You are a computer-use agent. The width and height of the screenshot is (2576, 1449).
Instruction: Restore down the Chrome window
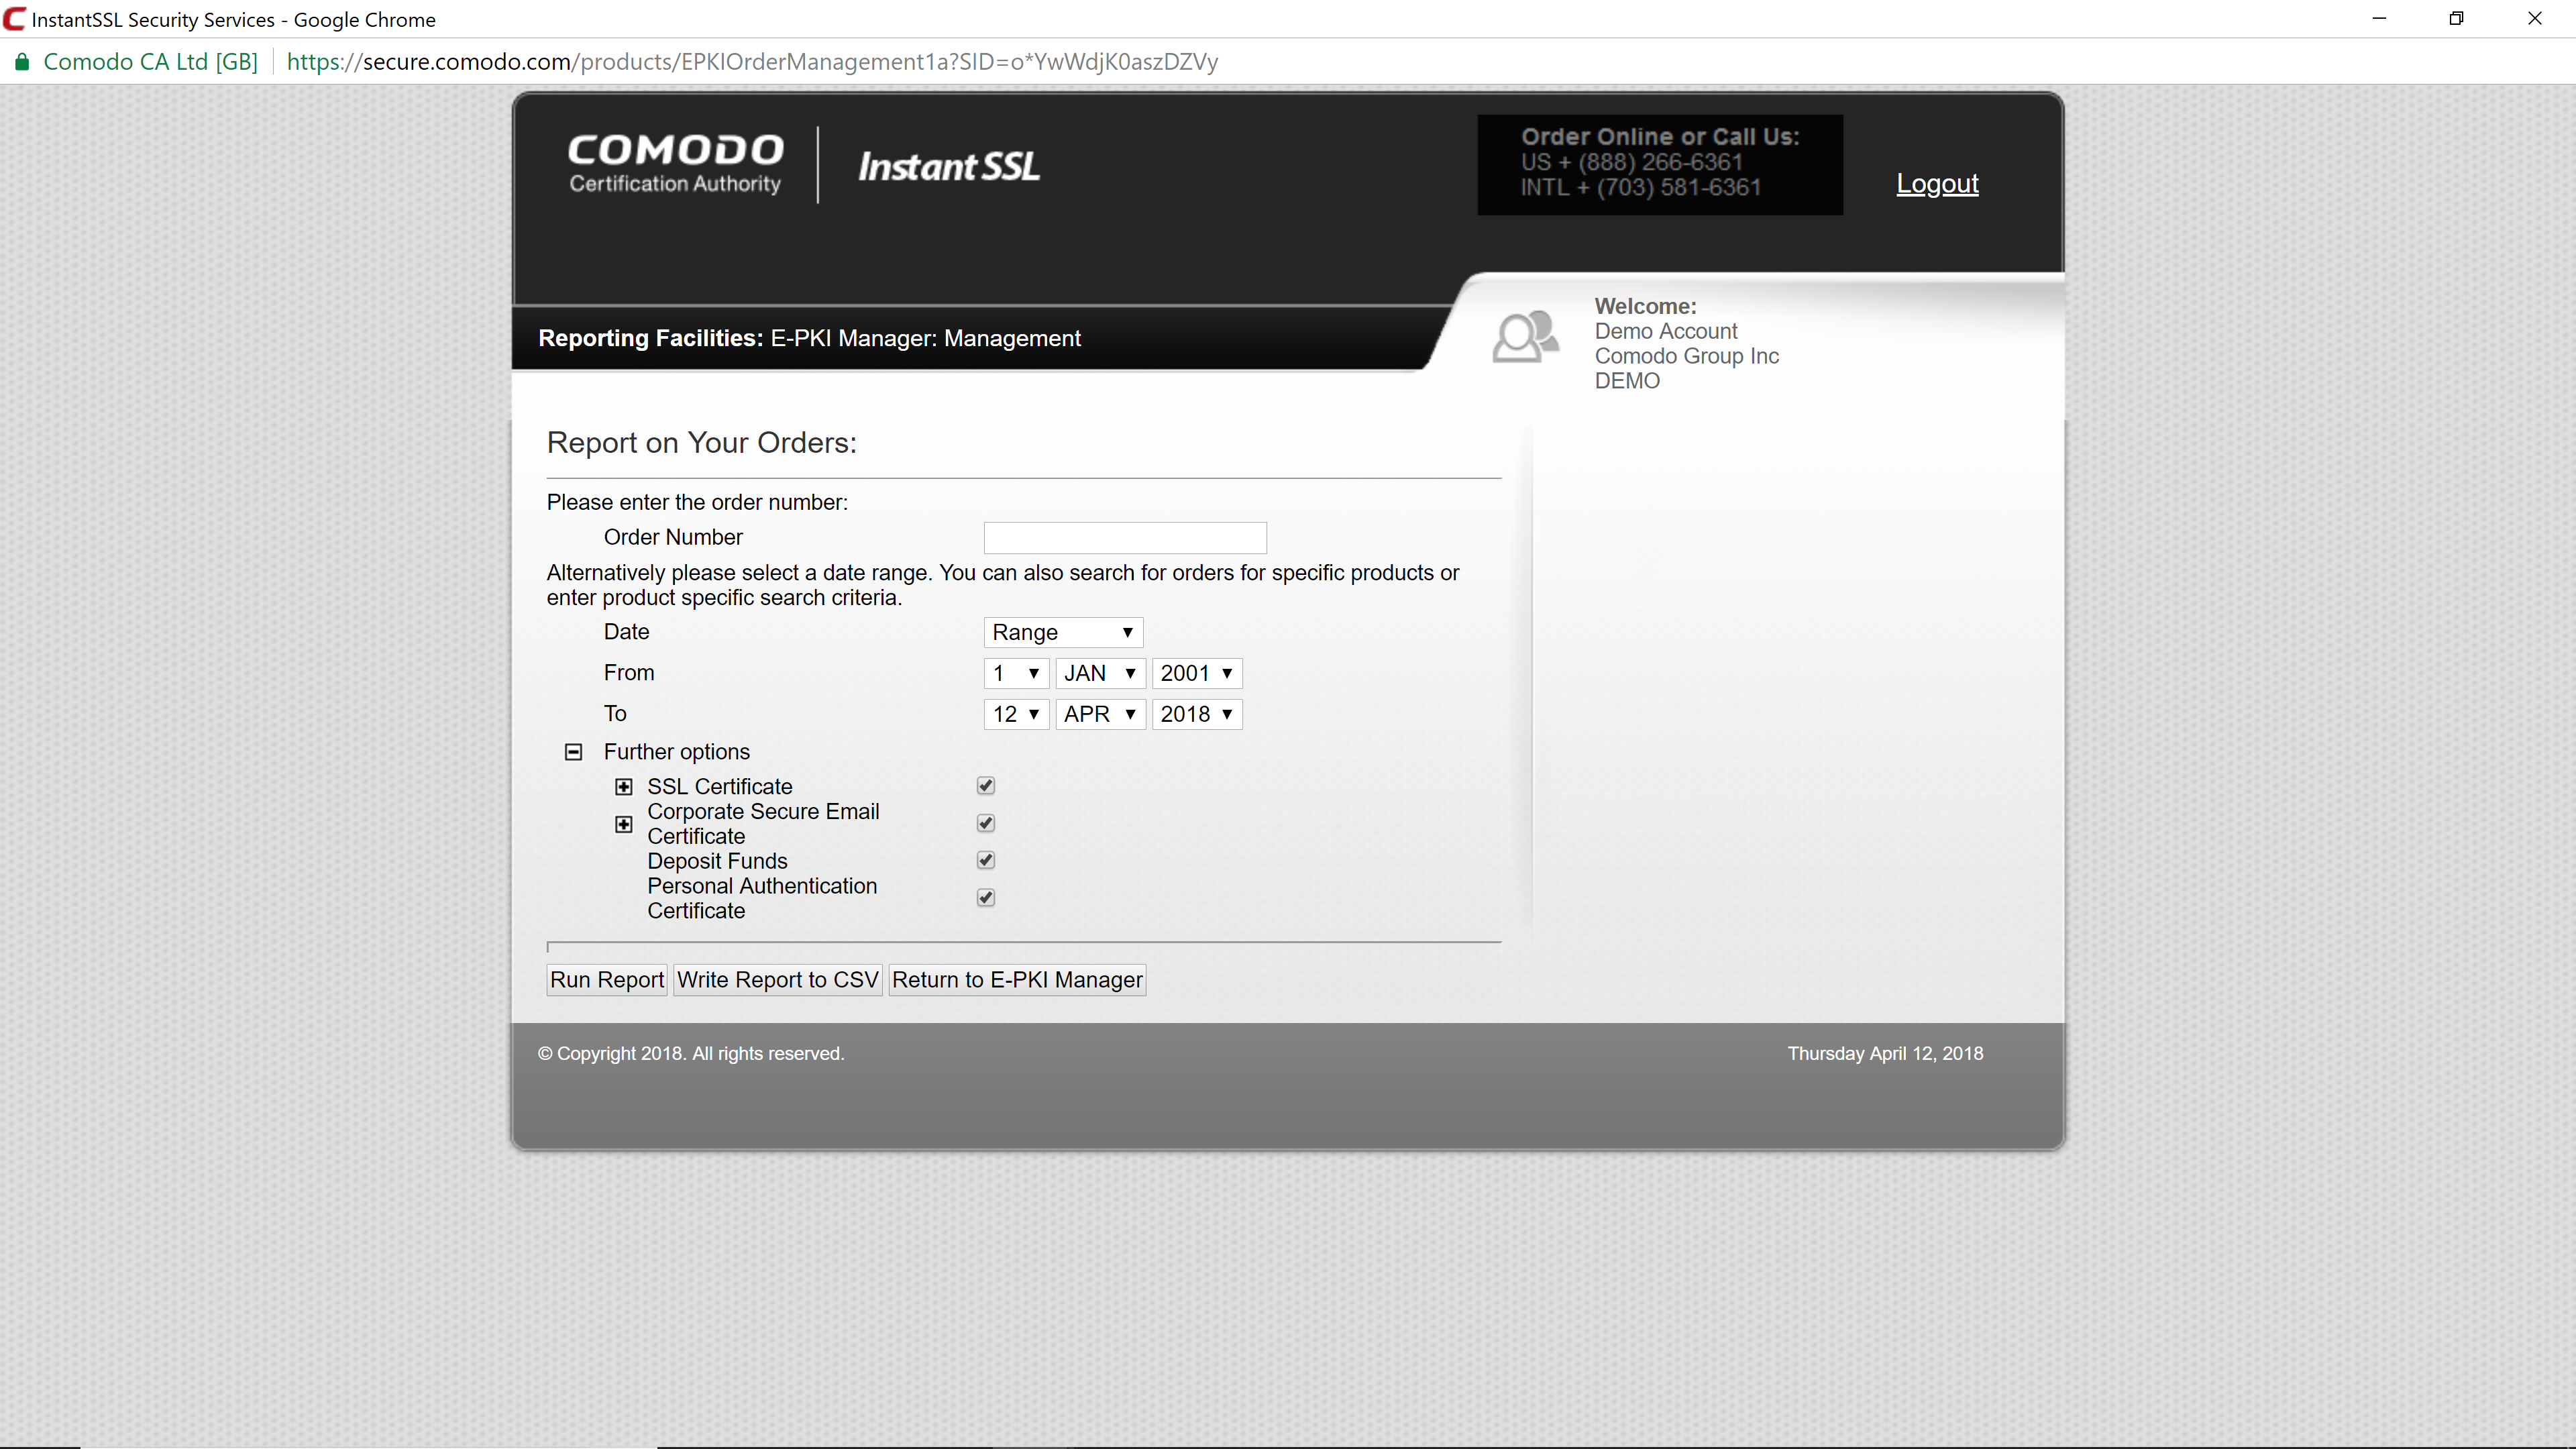[2456, 19]
